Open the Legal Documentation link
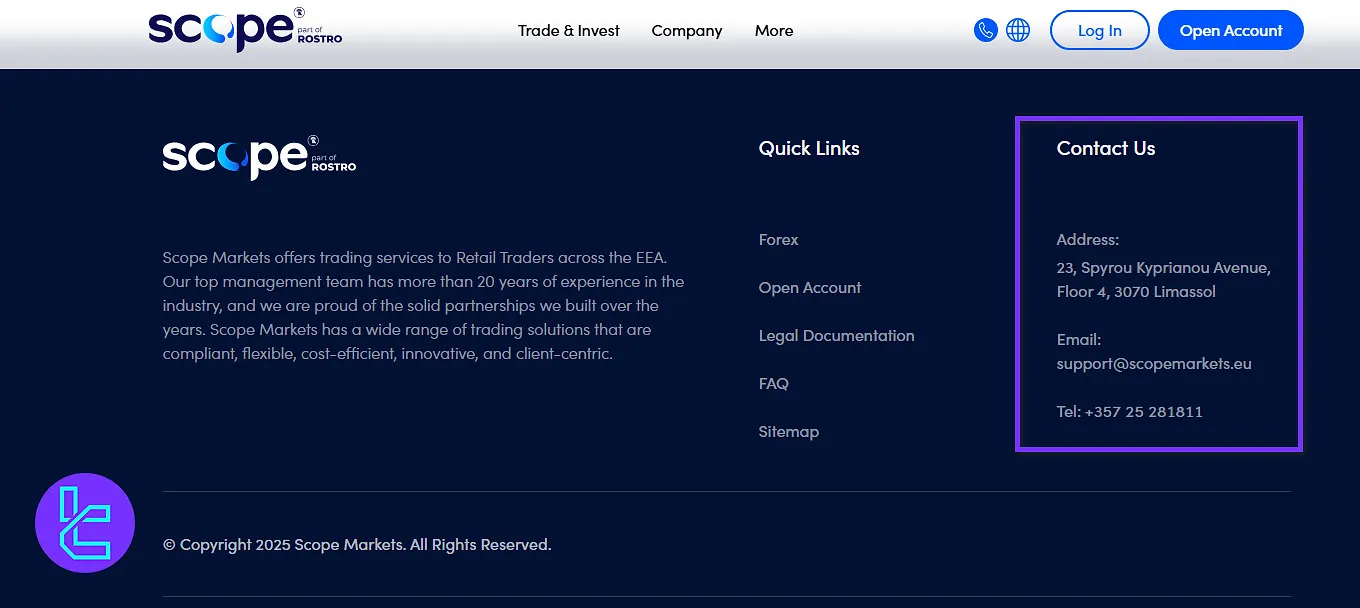This screenshot has height=608, width=1360. (836, 336)
